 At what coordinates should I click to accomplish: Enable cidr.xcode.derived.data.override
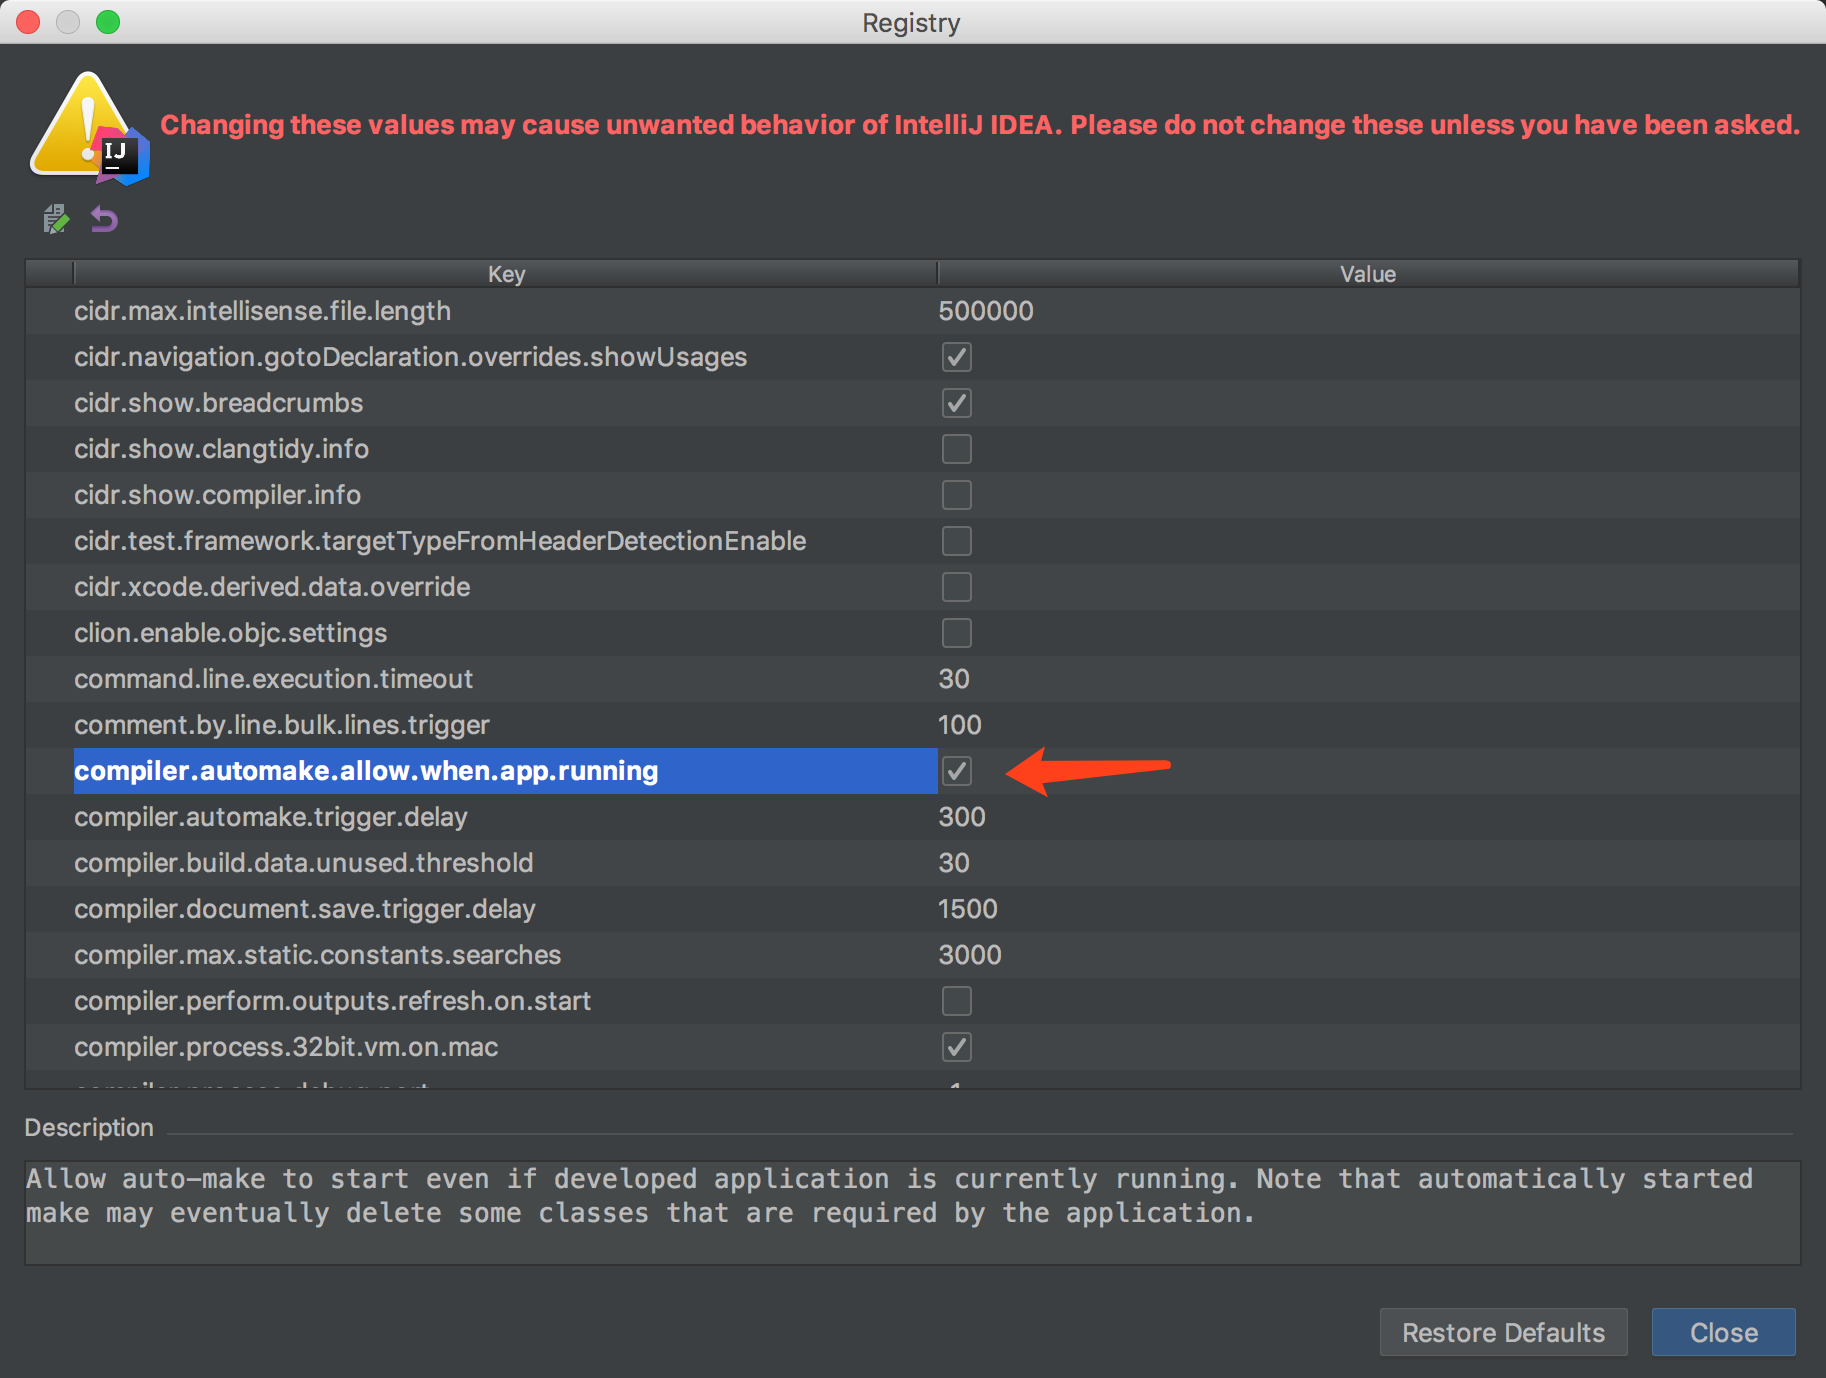[x=956, y=587]
